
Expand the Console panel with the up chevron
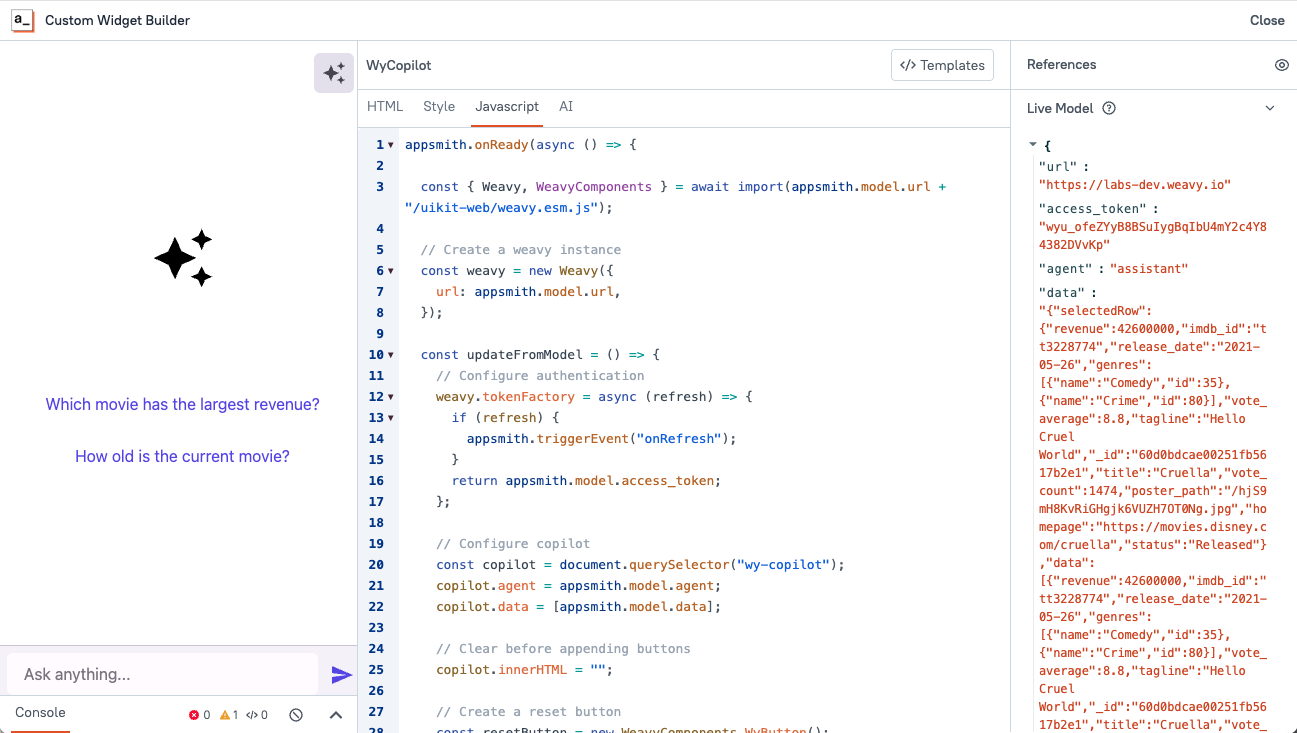pyautogui.click(x=336, y=715)
